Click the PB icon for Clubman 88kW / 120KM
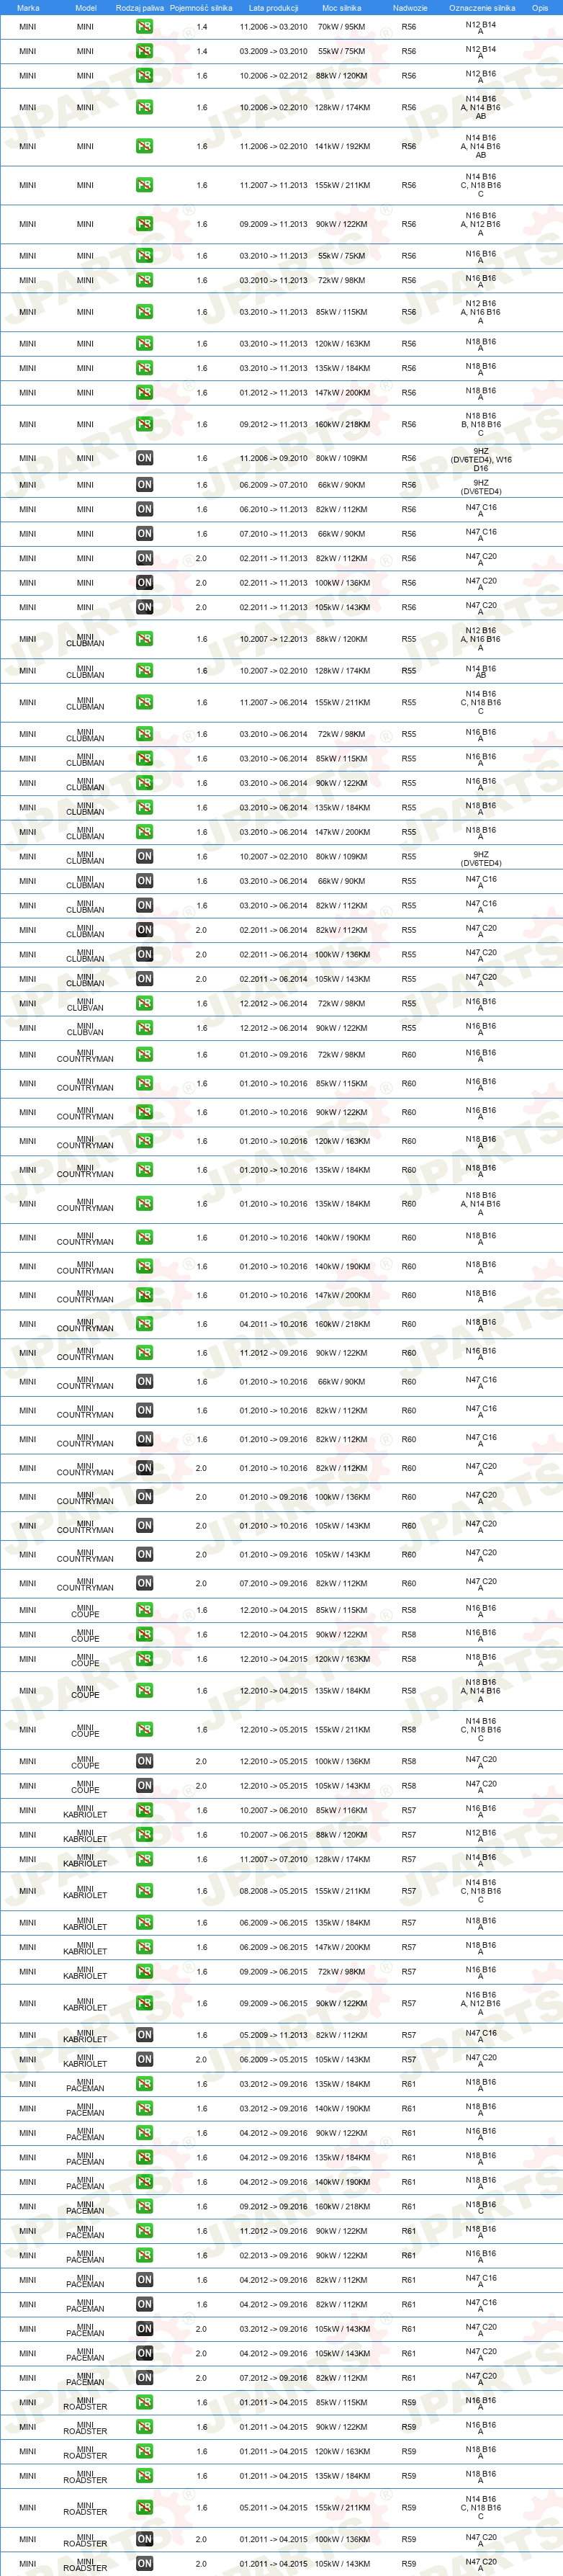 coord(144,639)
